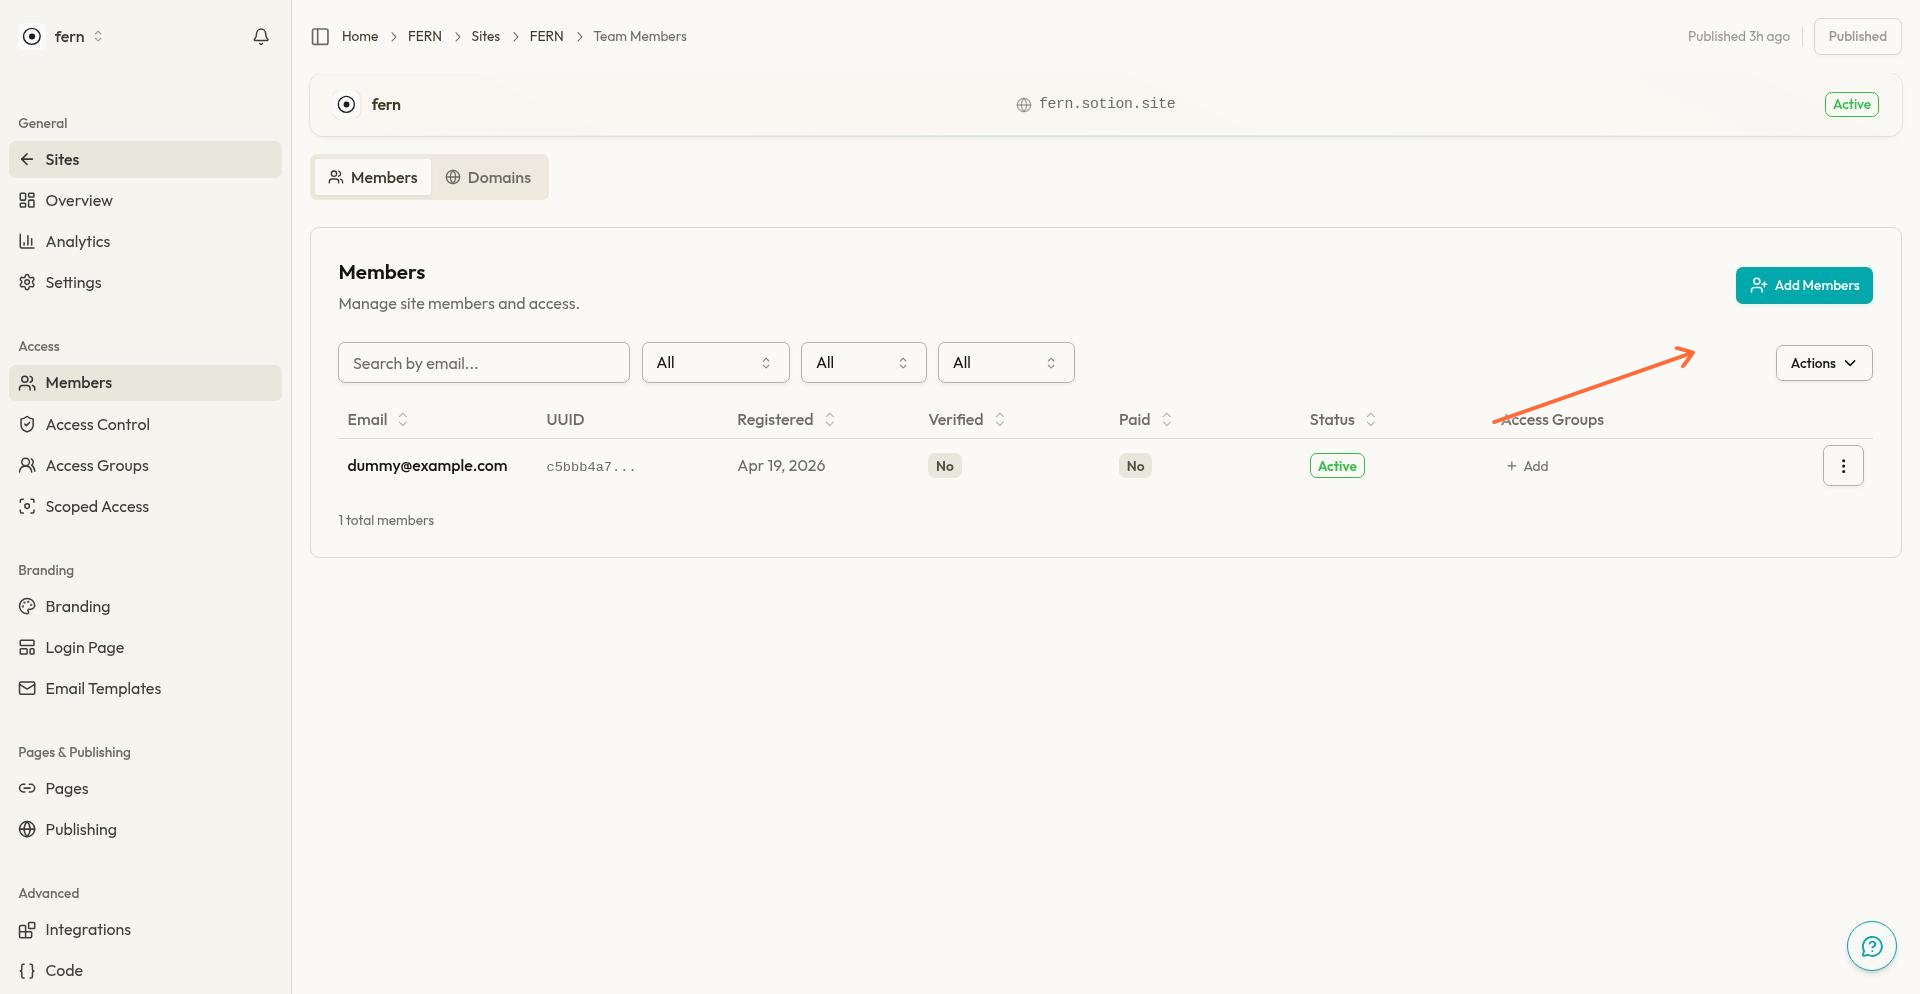
Task: Open Scoped Access page
Action: pyautogui.click(x=145, y=506)
